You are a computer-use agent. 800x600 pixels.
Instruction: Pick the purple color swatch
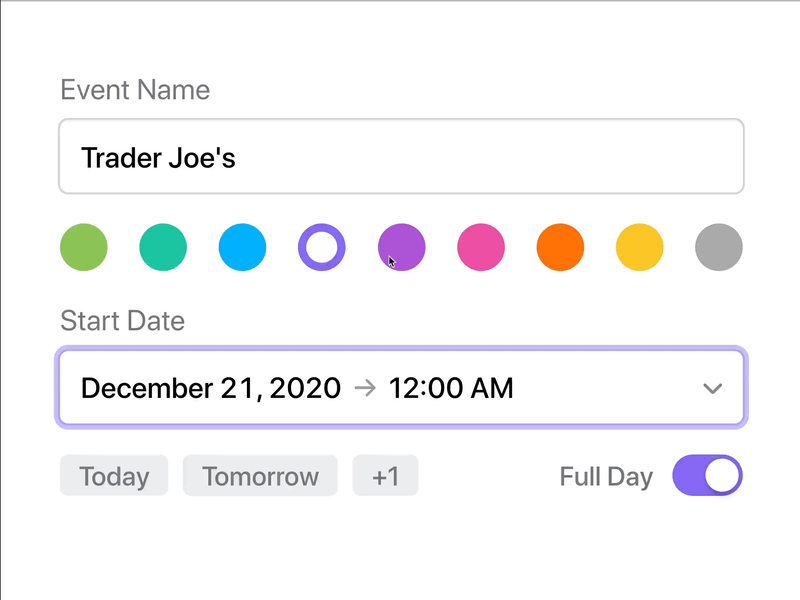[402, 247]
